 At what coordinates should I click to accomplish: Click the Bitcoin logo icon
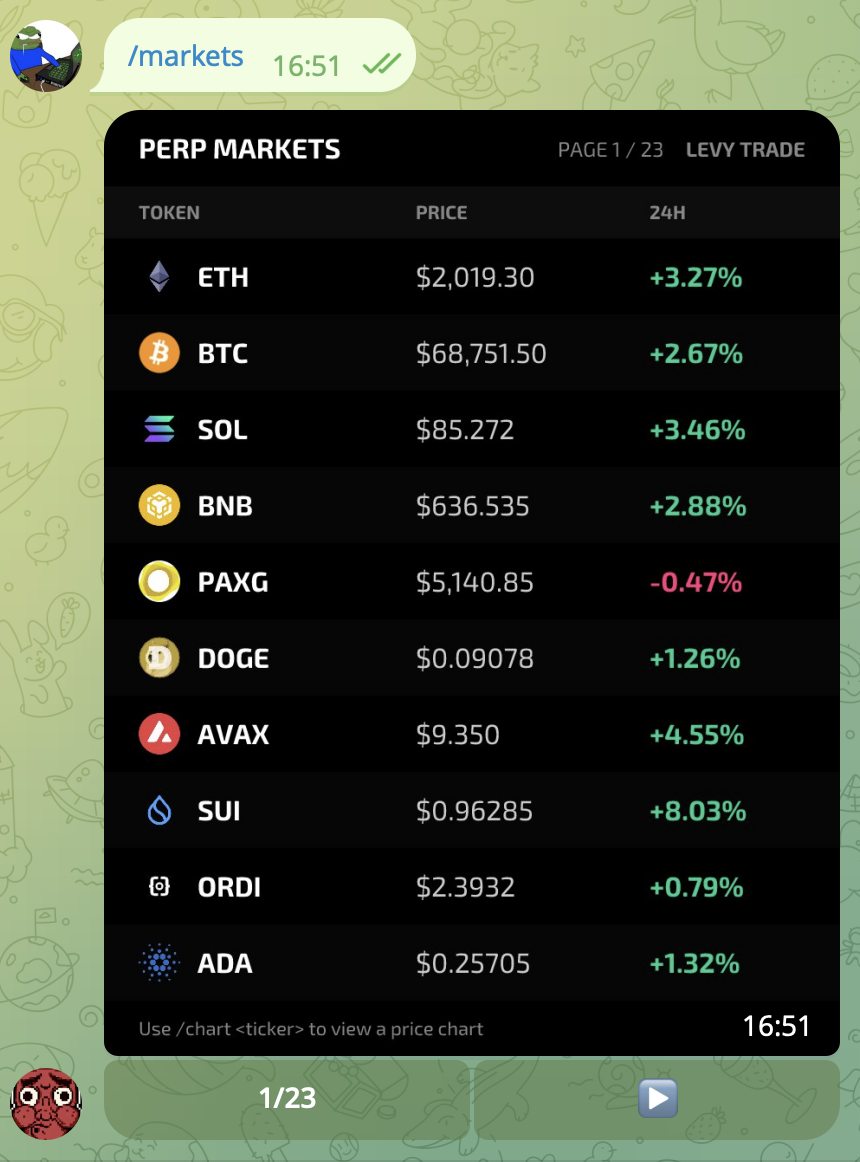click(159, 353)
